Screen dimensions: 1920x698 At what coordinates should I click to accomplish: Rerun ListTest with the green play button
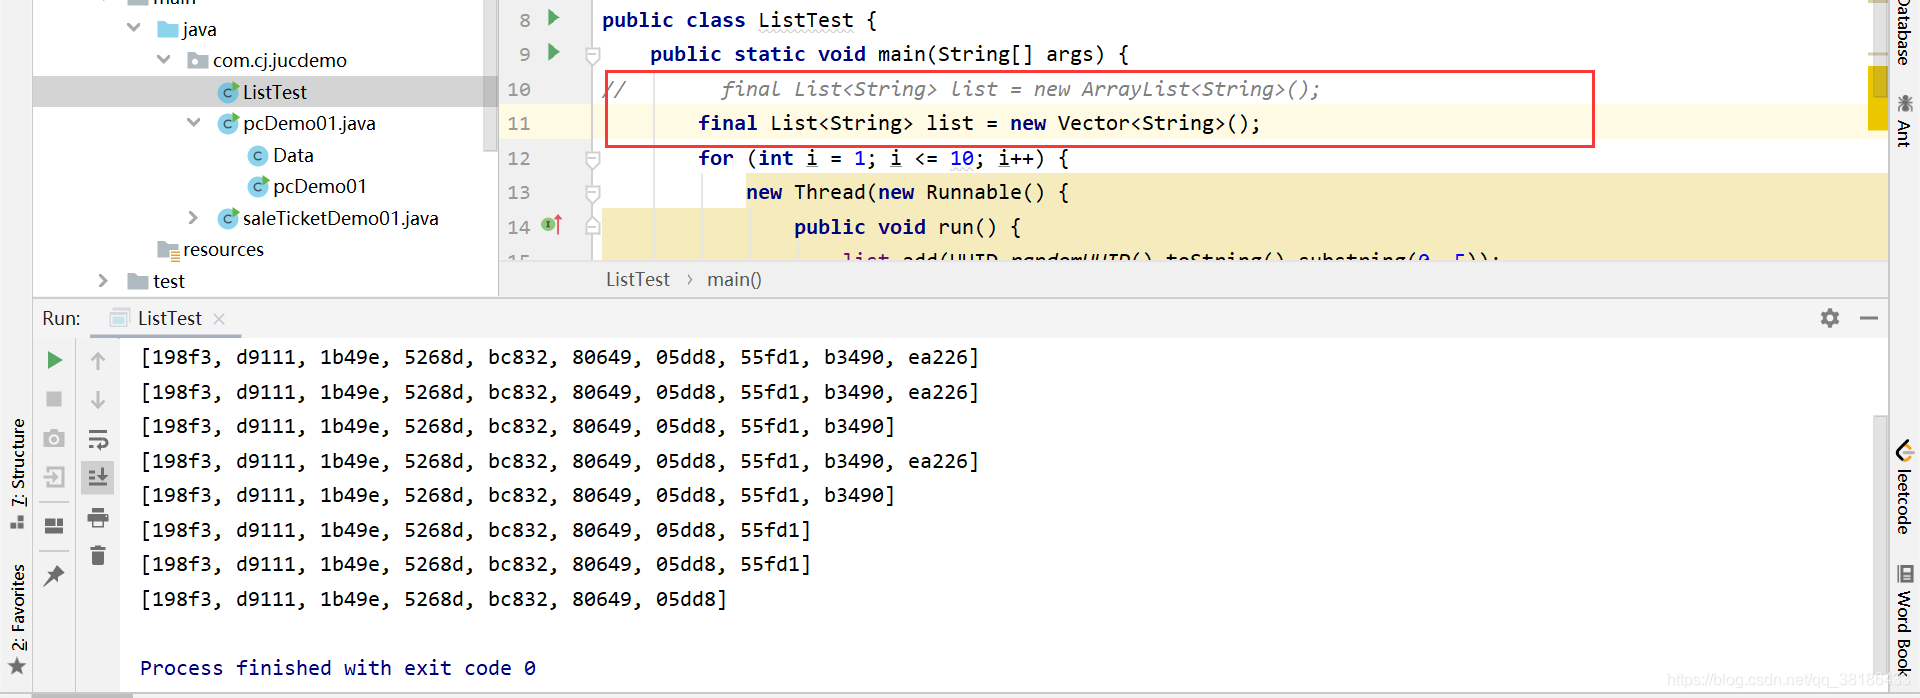(55, 360)
